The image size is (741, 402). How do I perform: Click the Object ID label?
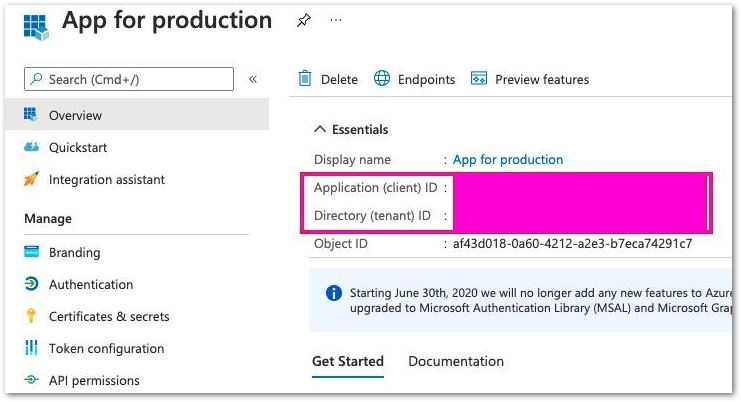click(340, 244)
